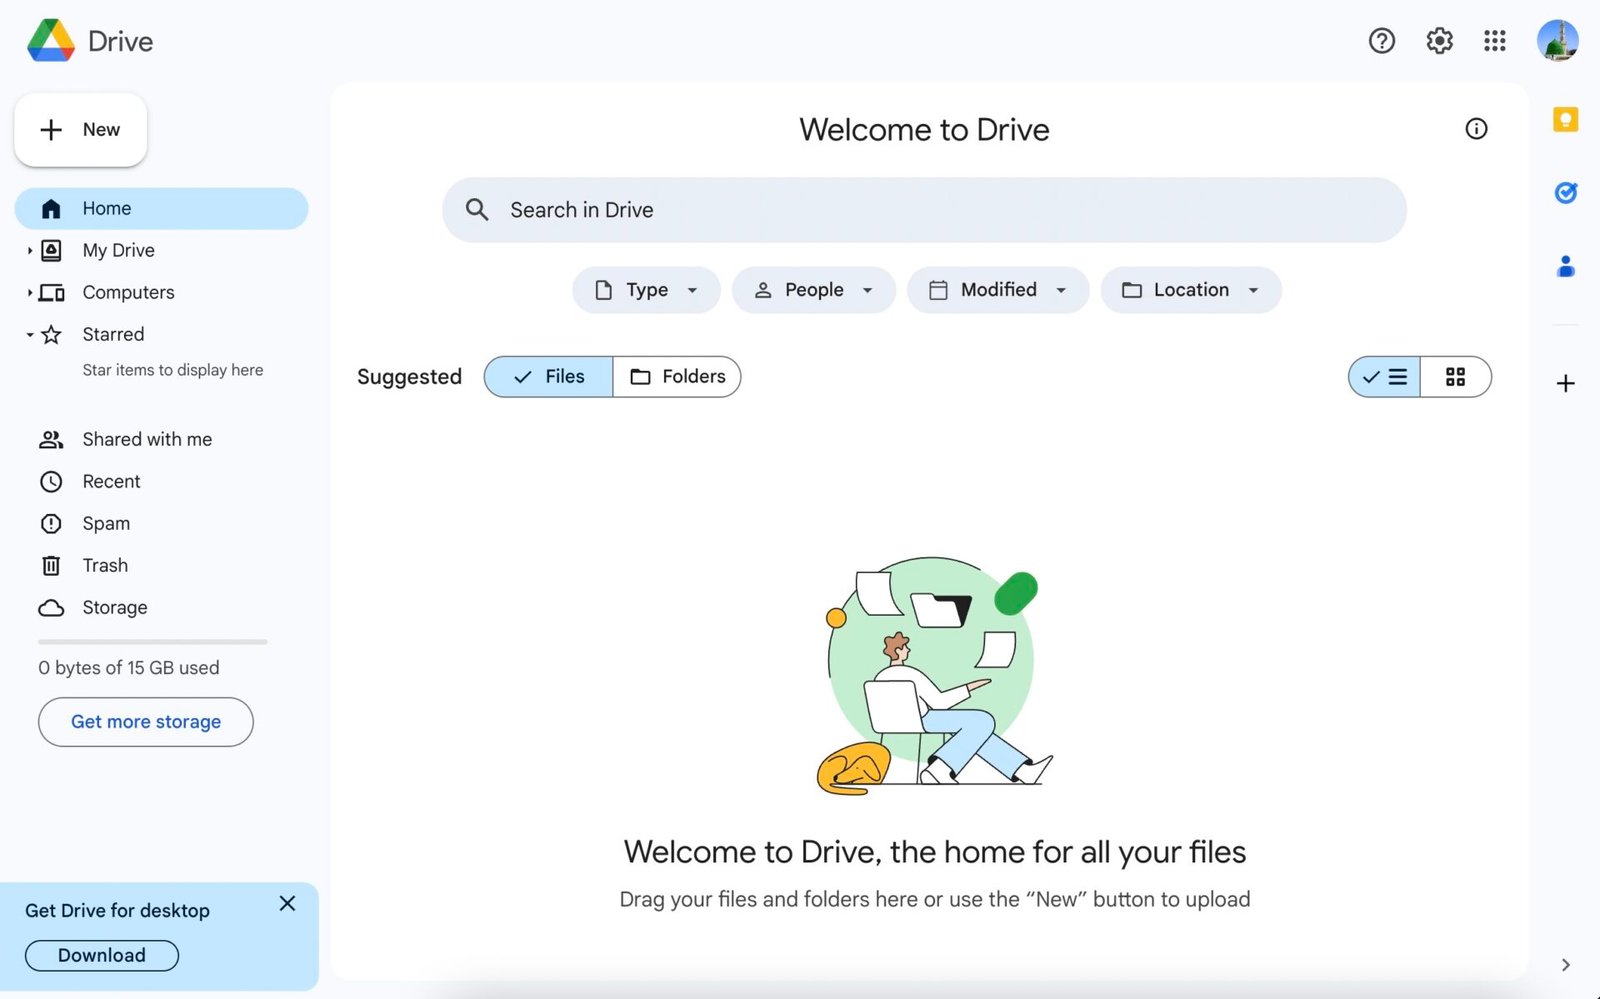Switch suggested filter to Folders
1600x999 pixels.
[x=677, y=377]
